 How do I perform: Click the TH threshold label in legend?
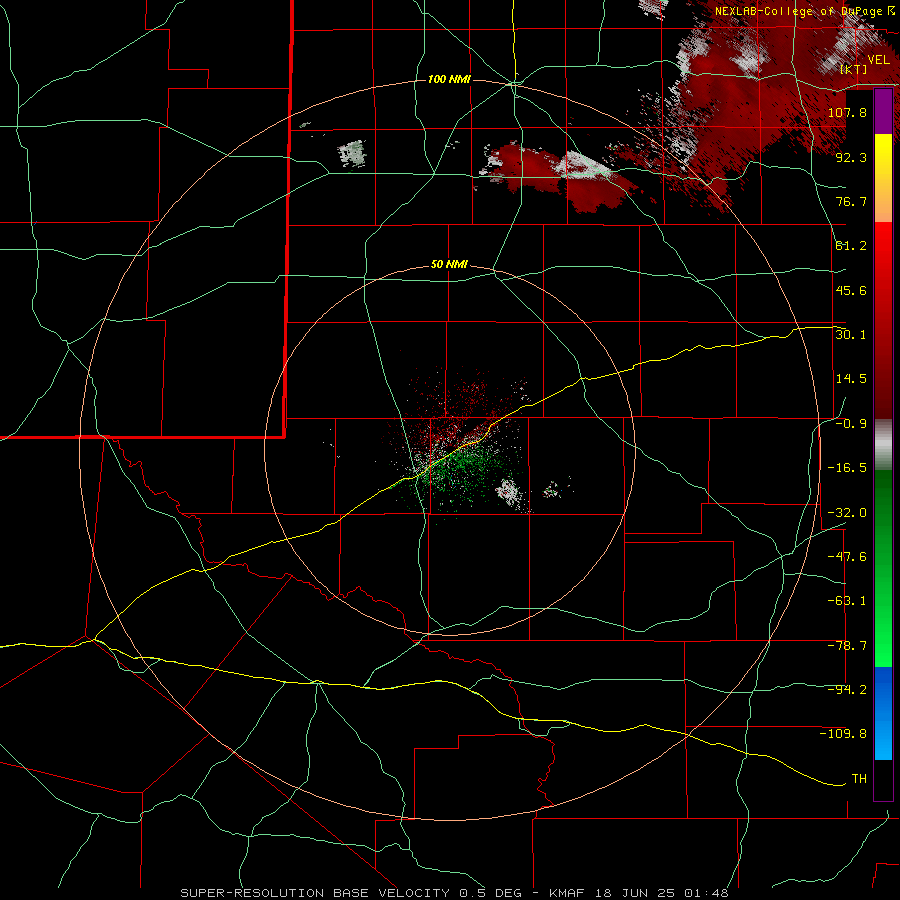pos(859,779)
